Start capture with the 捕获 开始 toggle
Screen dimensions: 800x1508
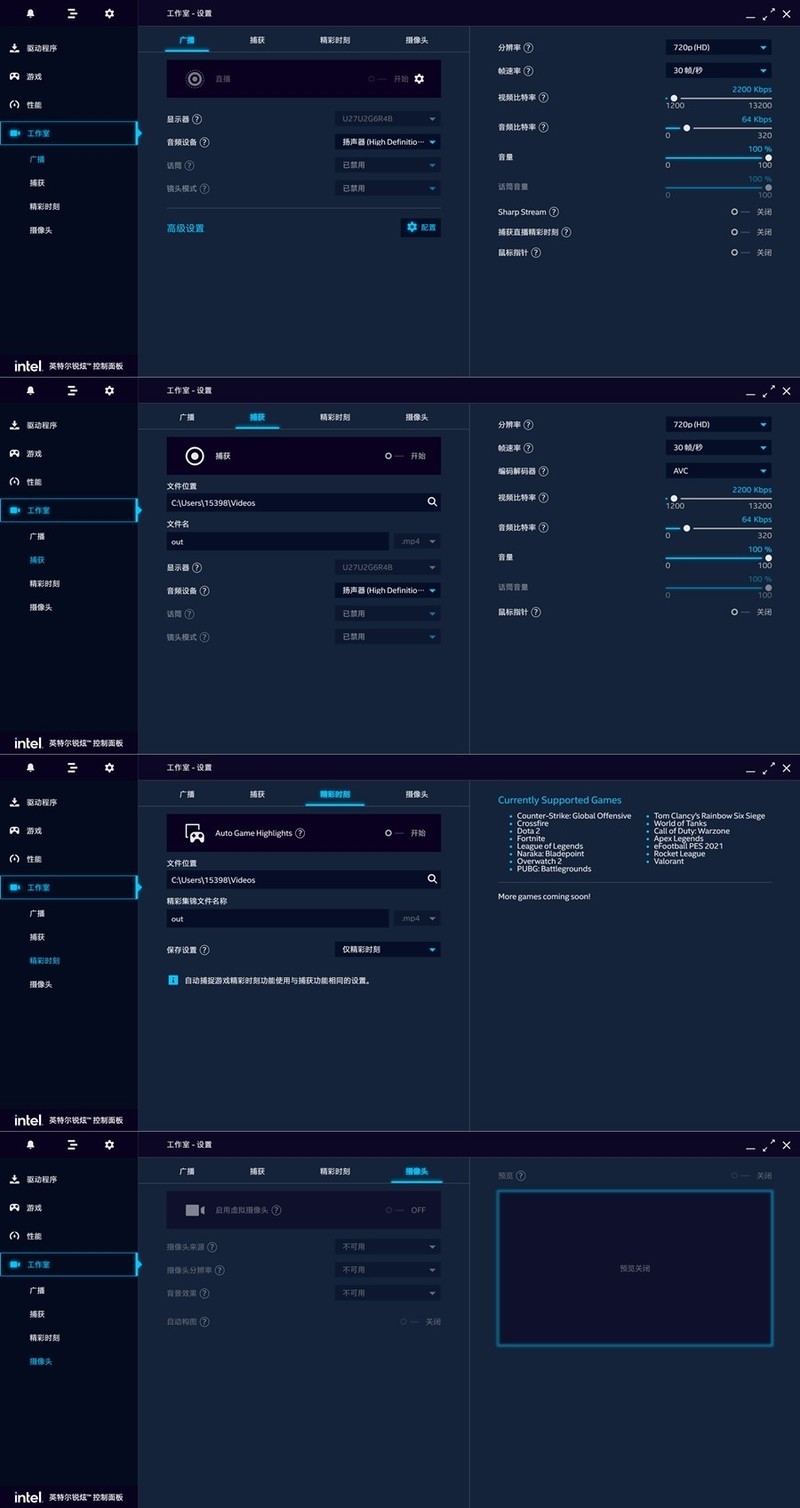click(x=394, y=456)
